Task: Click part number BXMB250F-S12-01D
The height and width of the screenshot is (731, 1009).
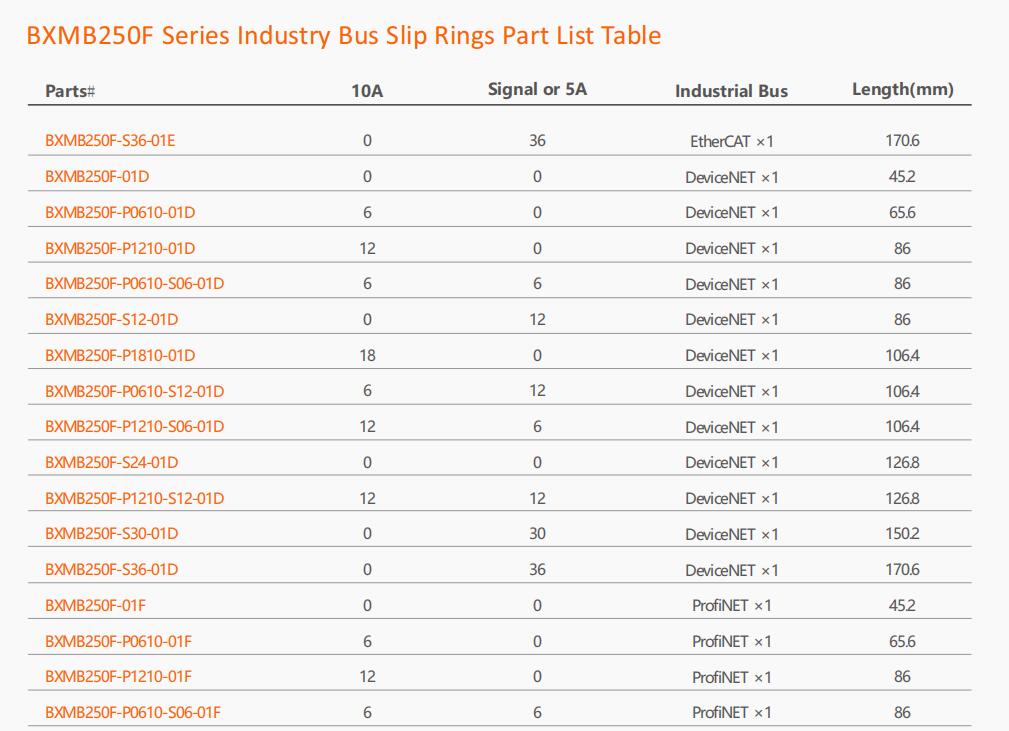Action: [x=112, y=320]
